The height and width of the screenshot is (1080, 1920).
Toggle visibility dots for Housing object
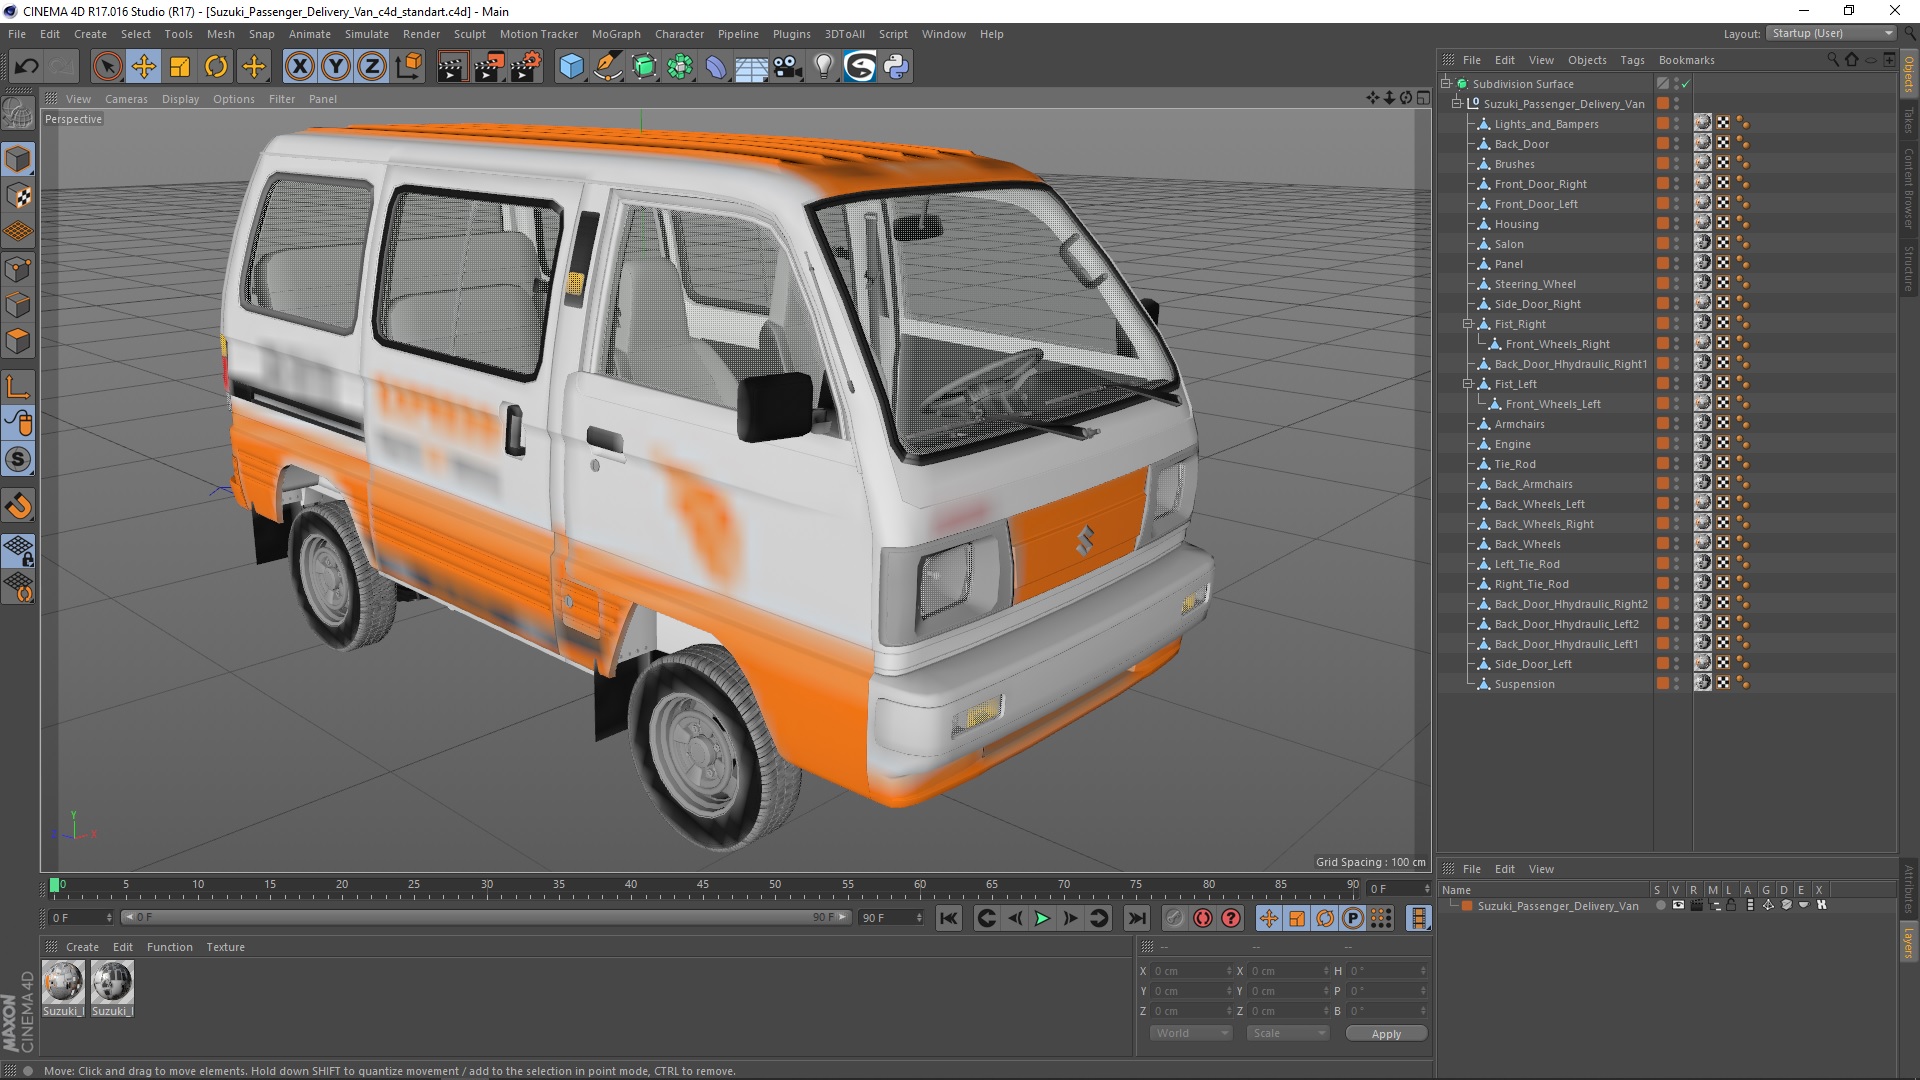[x=1677, y=224]
